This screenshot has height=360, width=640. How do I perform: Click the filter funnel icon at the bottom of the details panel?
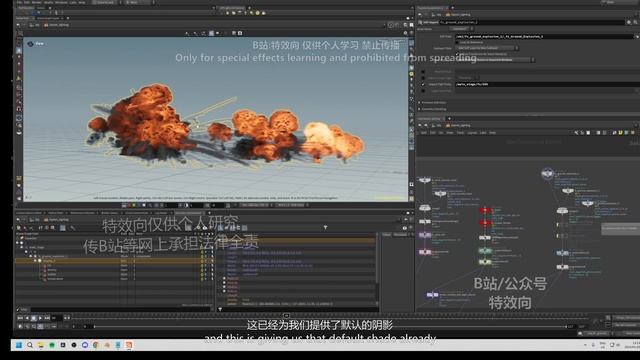click(220, 309)
